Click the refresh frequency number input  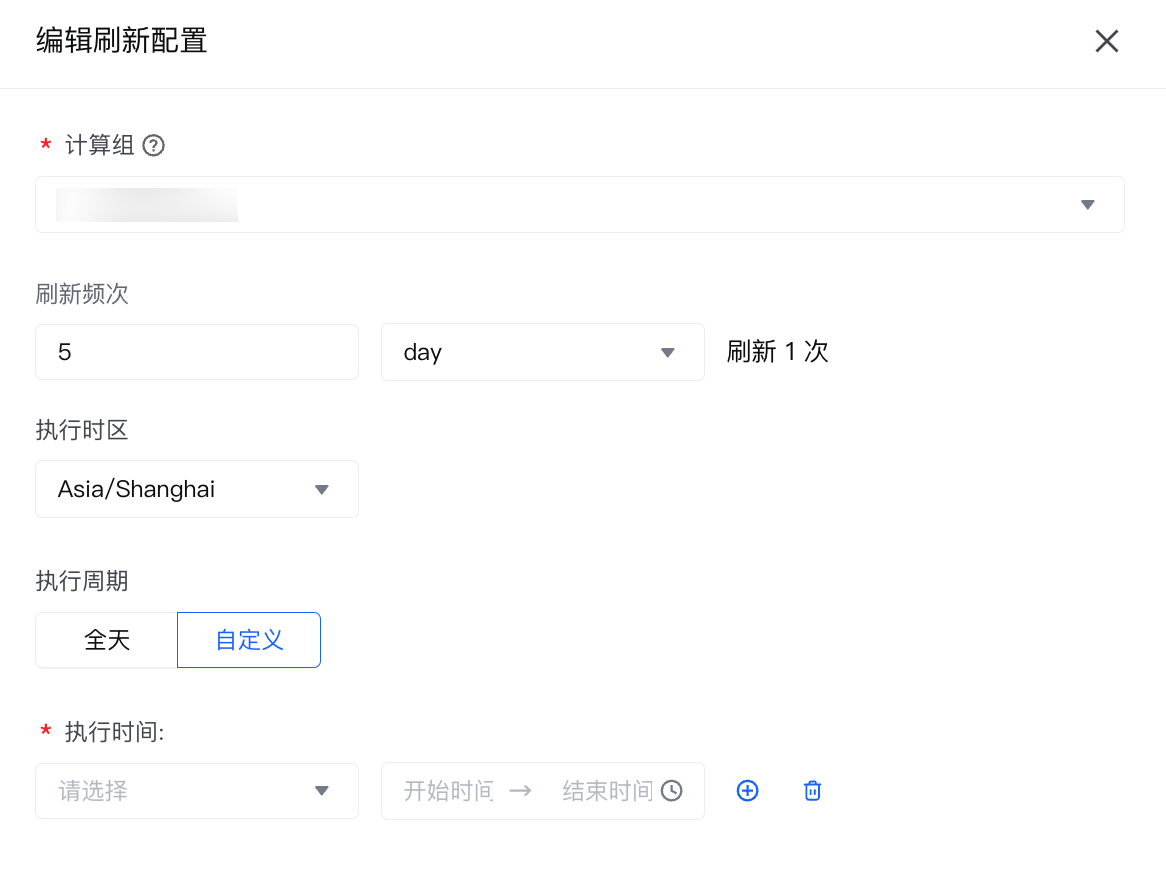(196, 352)
